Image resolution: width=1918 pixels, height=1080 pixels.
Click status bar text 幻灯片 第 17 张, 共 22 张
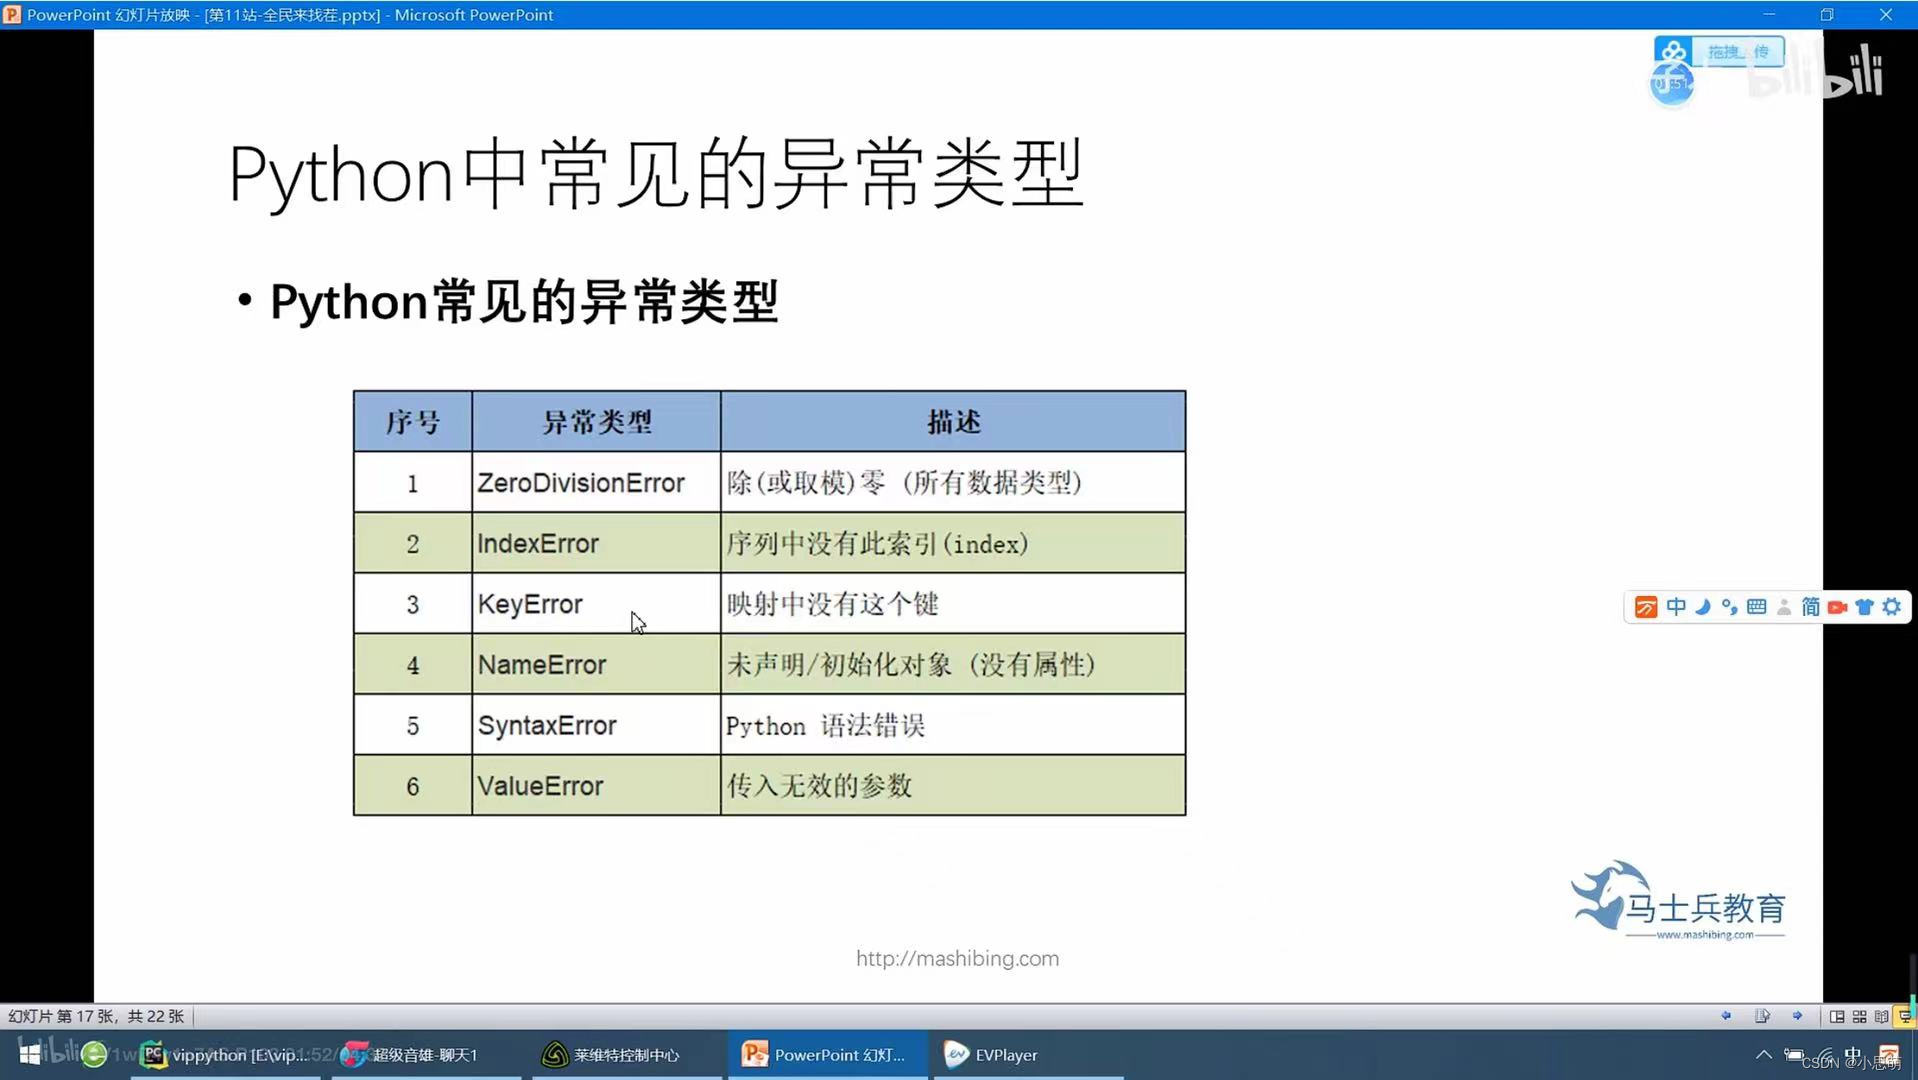click(x=96, y=1016)
